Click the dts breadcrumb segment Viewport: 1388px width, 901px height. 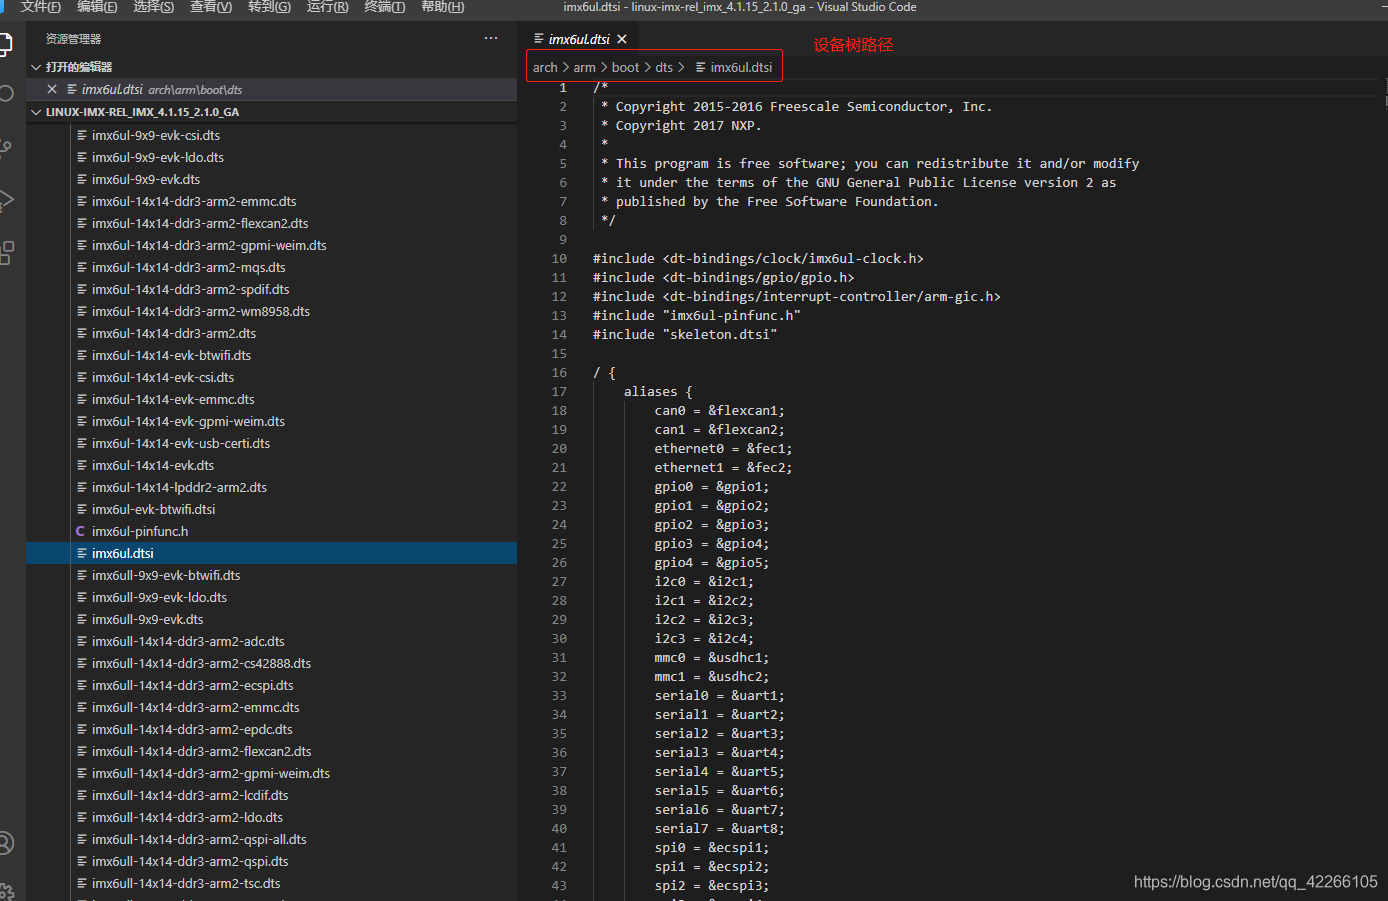coord(664,67)
